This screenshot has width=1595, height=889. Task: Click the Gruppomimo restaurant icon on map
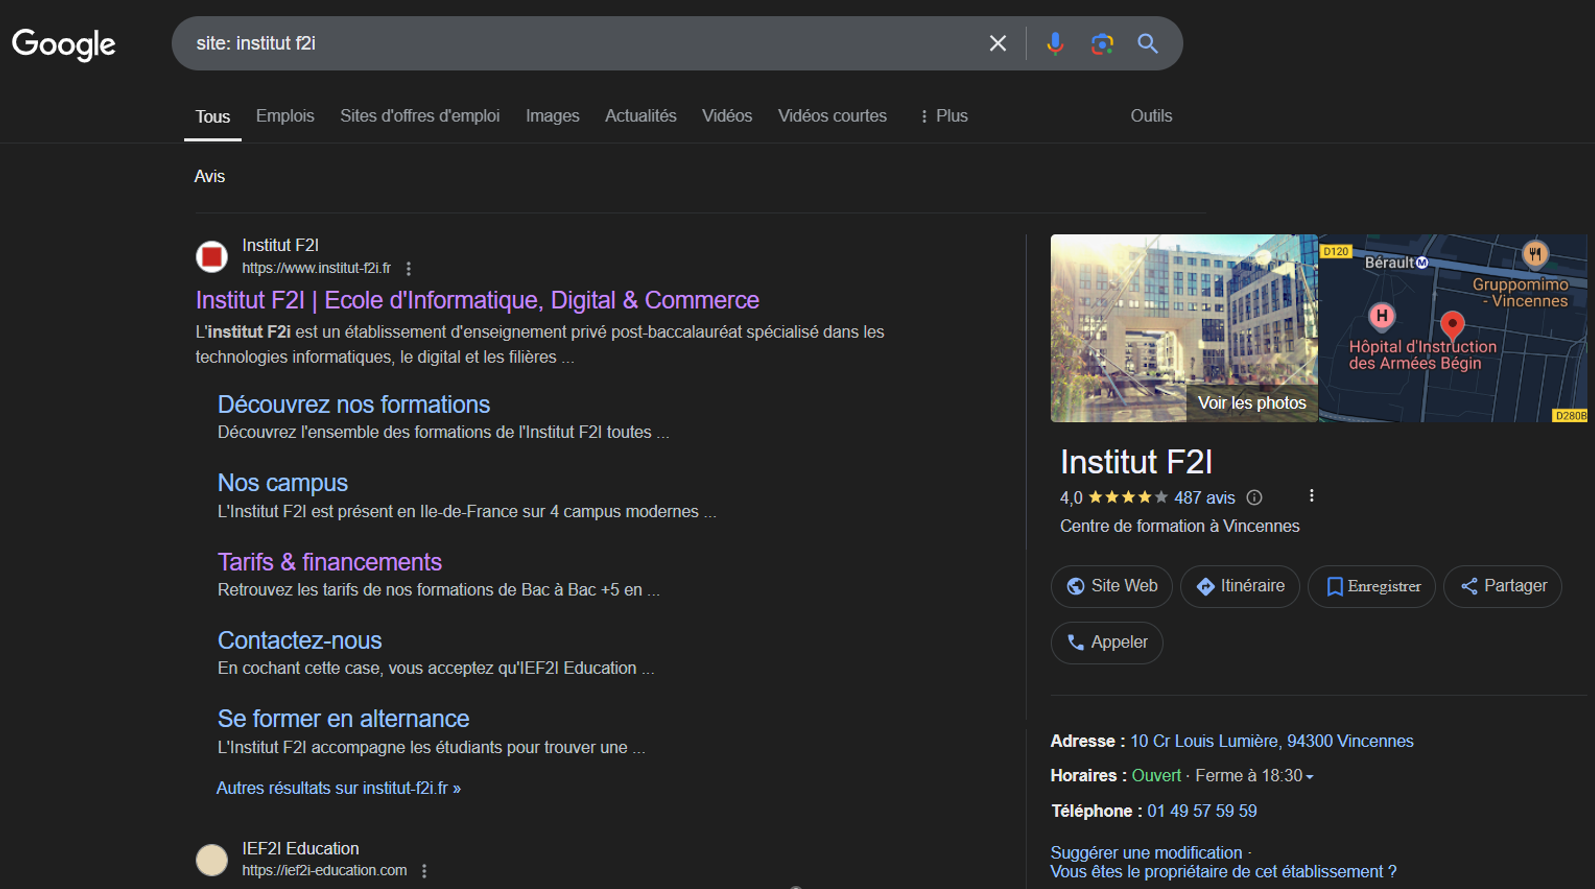click(x=1535, y=254)
